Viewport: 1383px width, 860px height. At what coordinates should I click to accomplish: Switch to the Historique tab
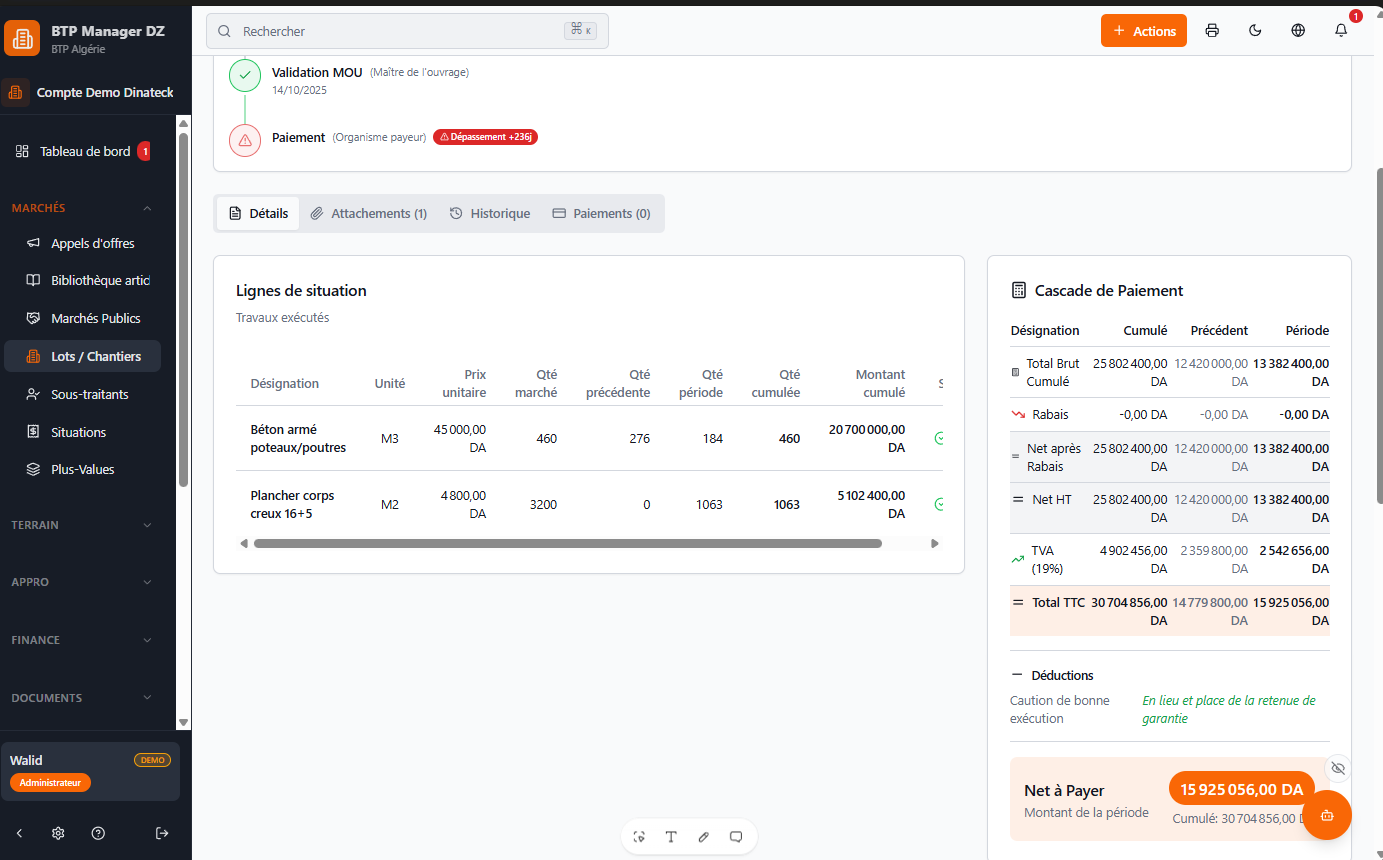[490, 213]
